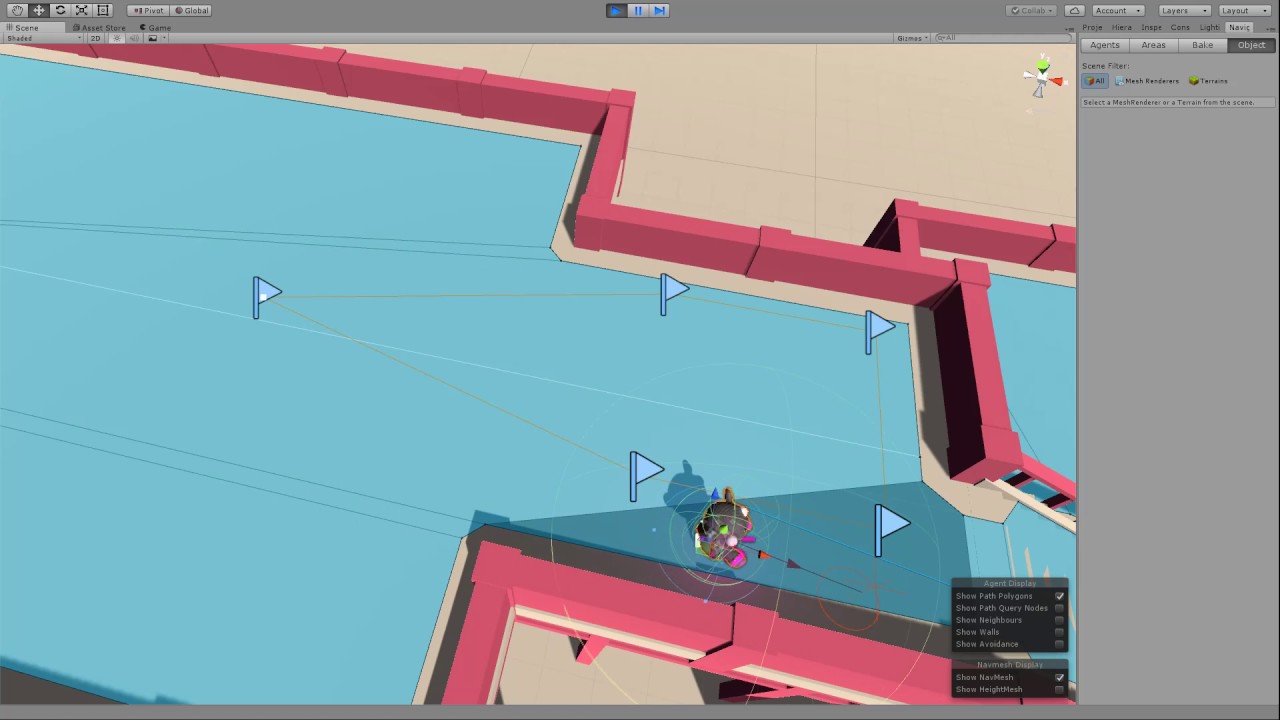1280x720 pixels.
Task: Filter scene by Terrains
Action: click(x=1208, y=81)
